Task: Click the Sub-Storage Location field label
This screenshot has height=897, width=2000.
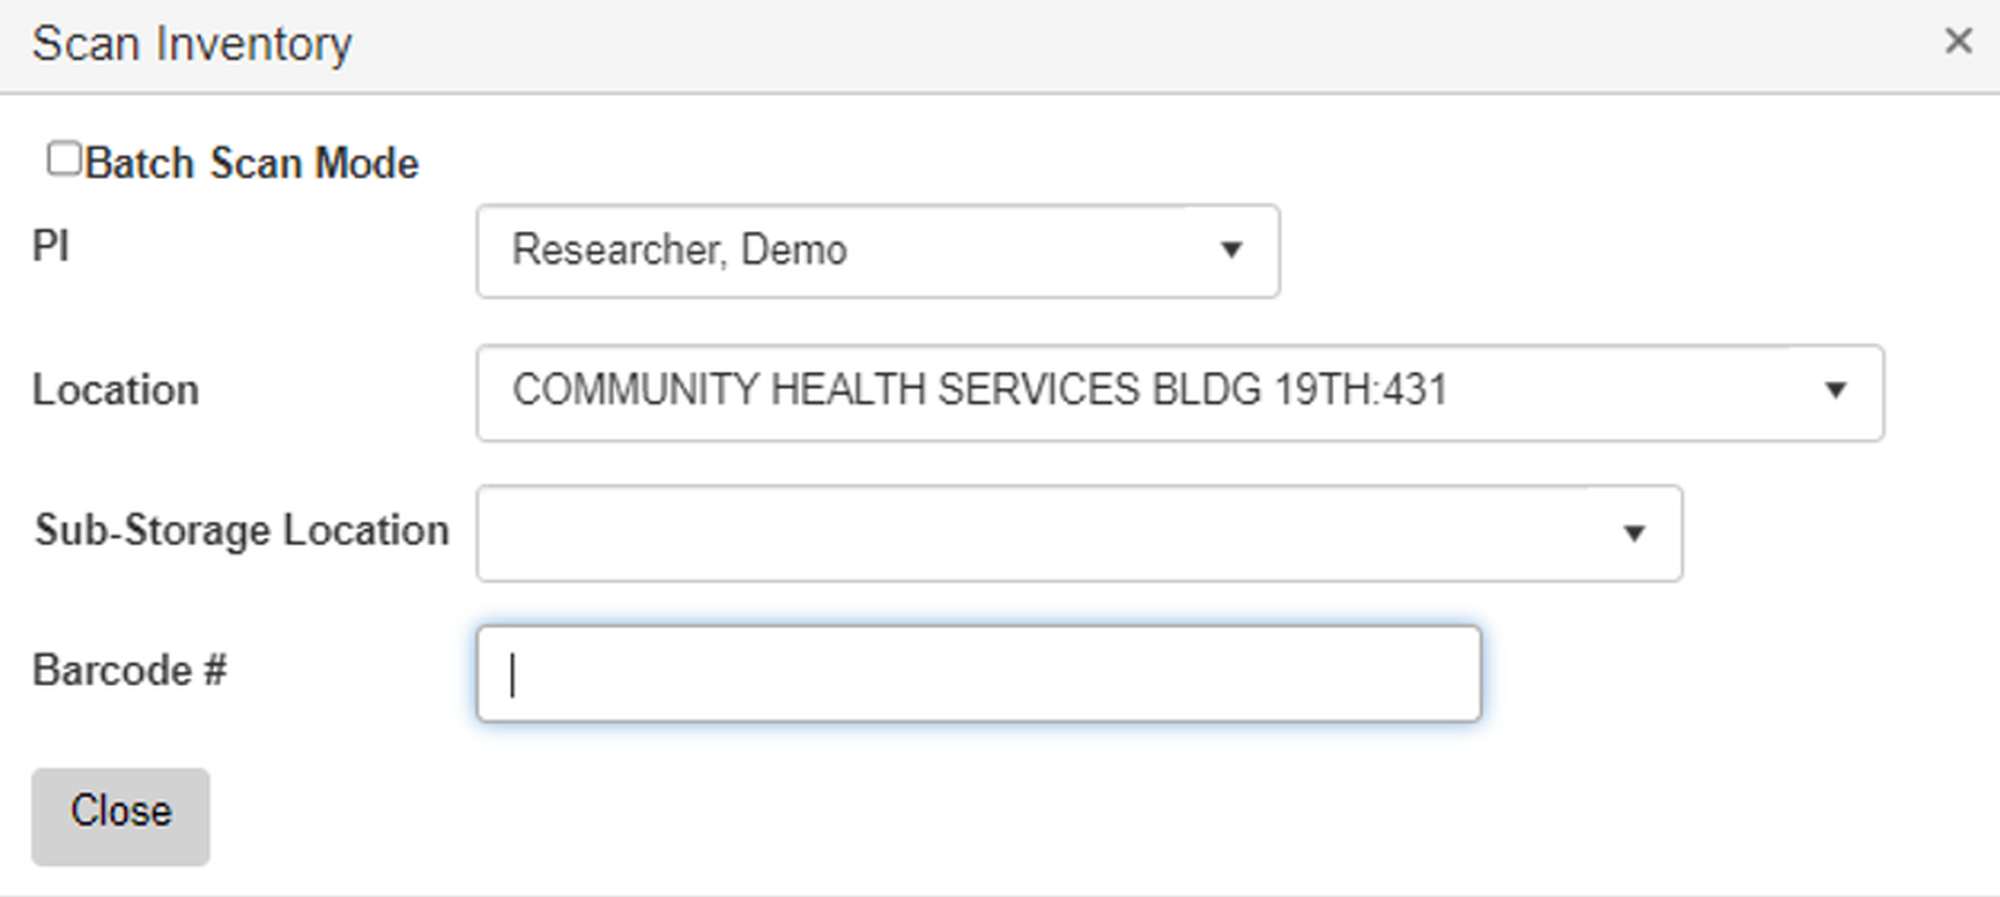Action: coord(241,530)
